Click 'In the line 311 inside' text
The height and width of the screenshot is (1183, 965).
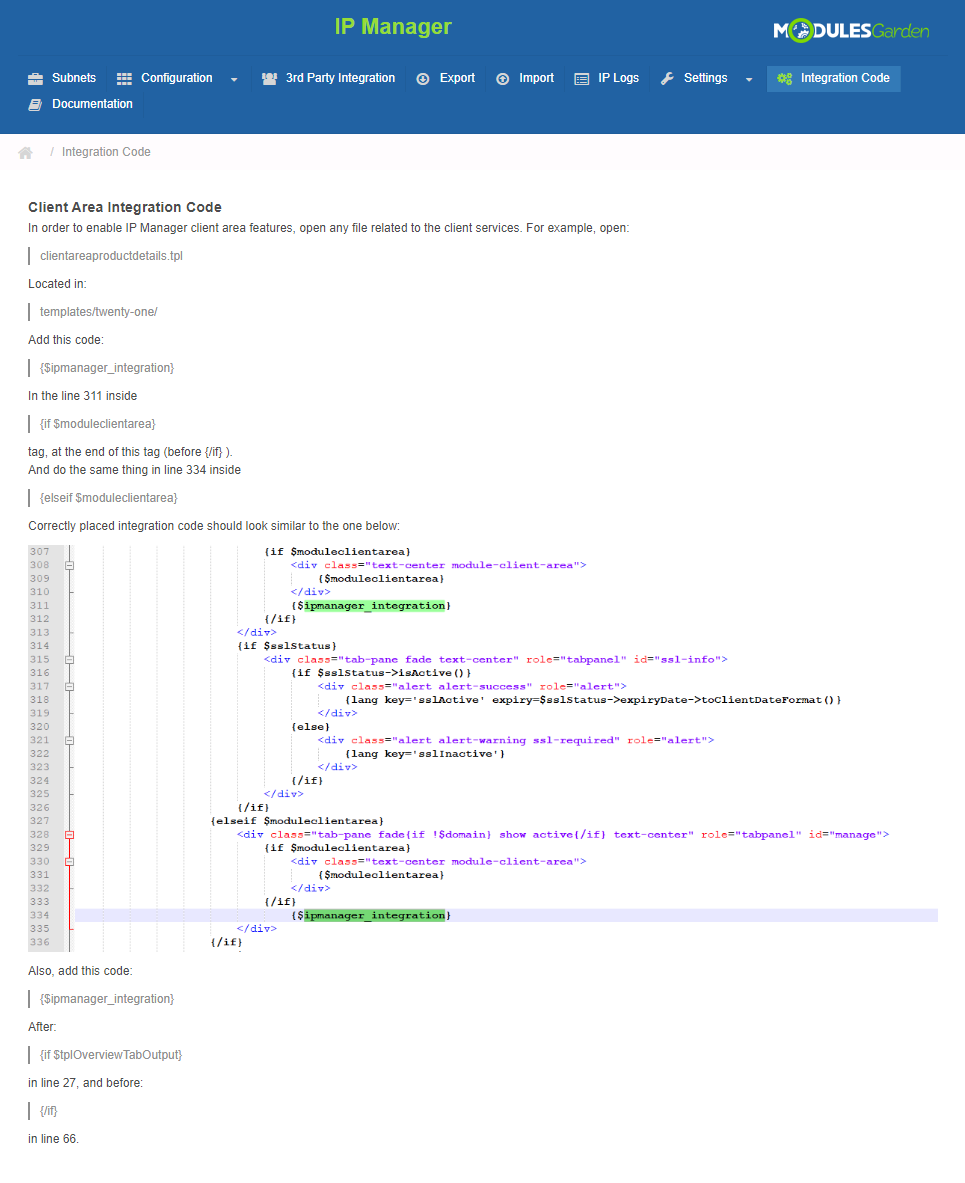83,396
